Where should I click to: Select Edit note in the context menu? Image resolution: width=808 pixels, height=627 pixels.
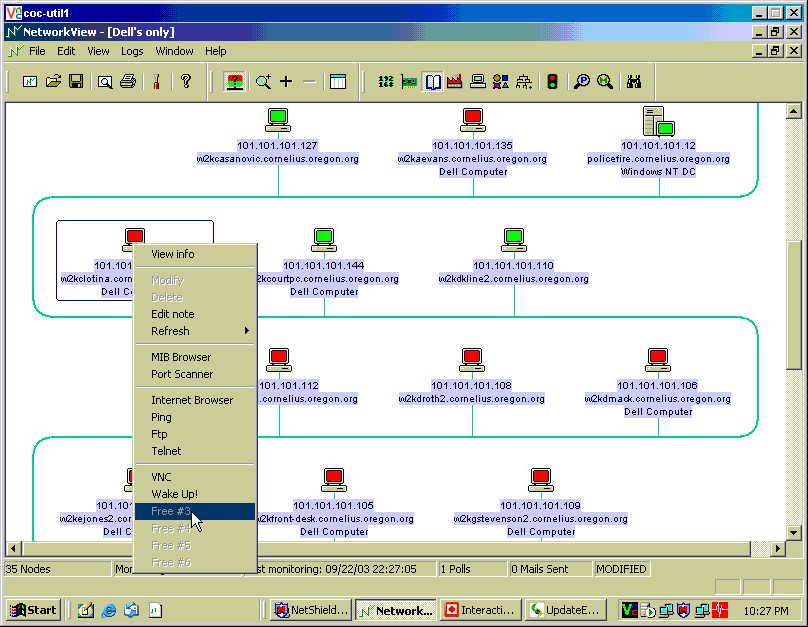pyautogui.click(x=195, y=314)
